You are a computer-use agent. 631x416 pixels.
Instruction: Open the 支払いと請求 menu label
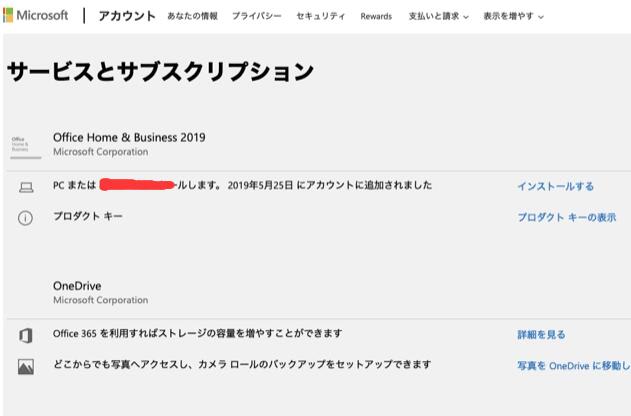(x=434, y=16)
